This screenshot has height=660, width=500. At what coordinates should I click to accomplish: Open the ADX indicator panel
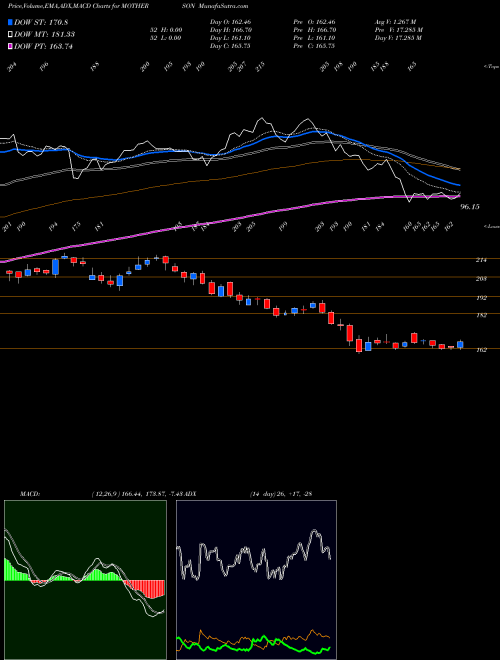[256, 580]
